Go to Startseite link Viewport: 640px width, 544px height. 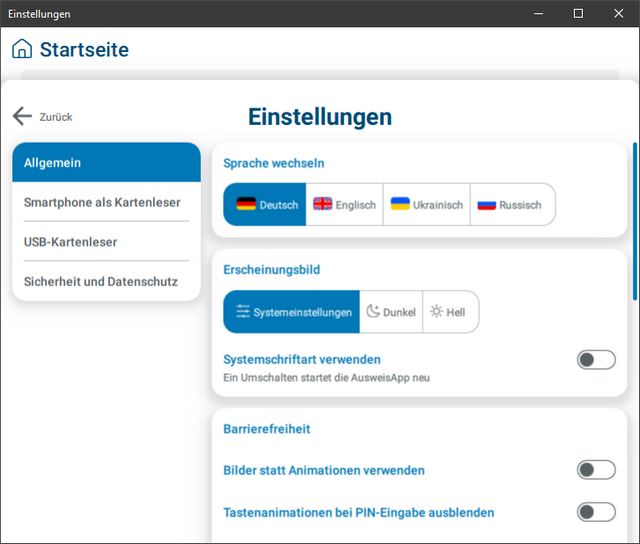[84, 49]
